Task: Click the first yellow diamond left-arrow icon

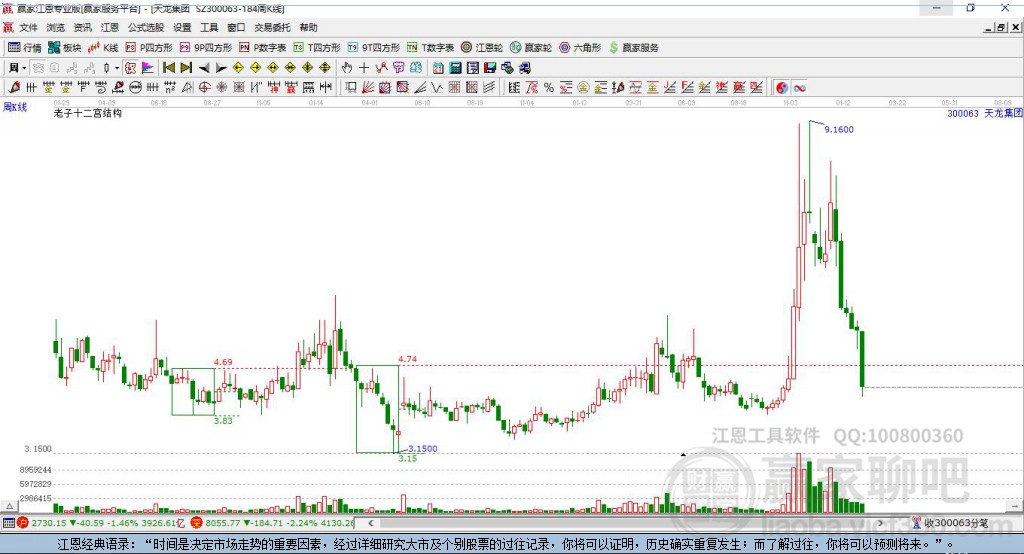Action: [238, 68]
